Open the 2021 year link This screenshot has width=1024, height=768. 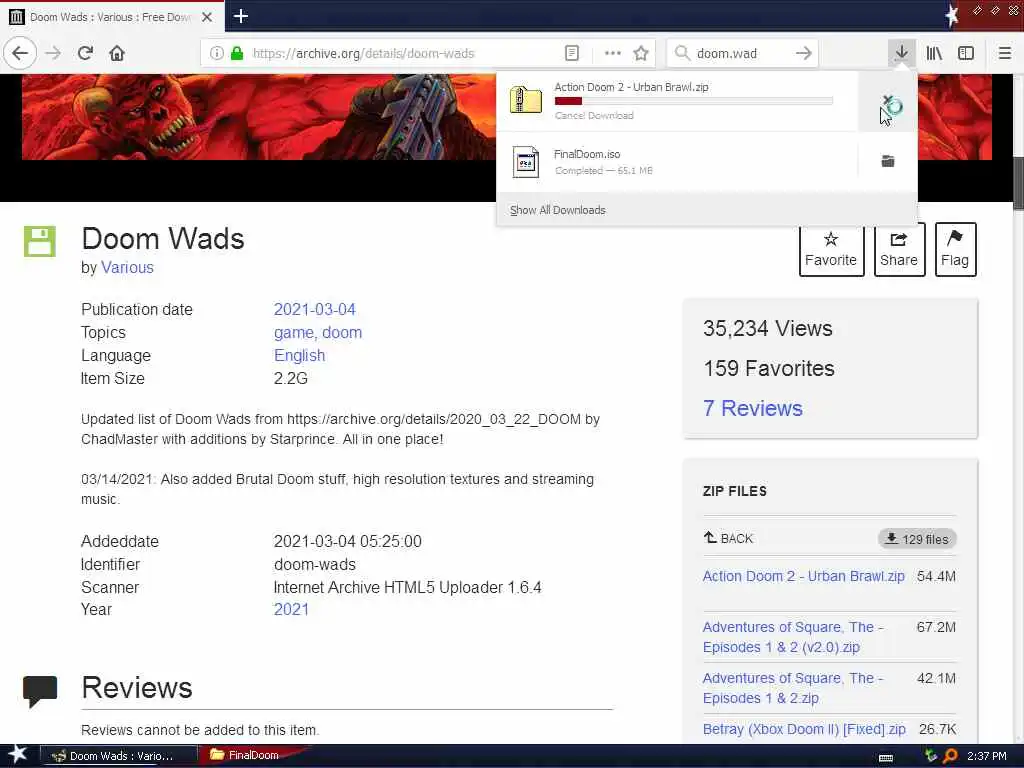291,609
